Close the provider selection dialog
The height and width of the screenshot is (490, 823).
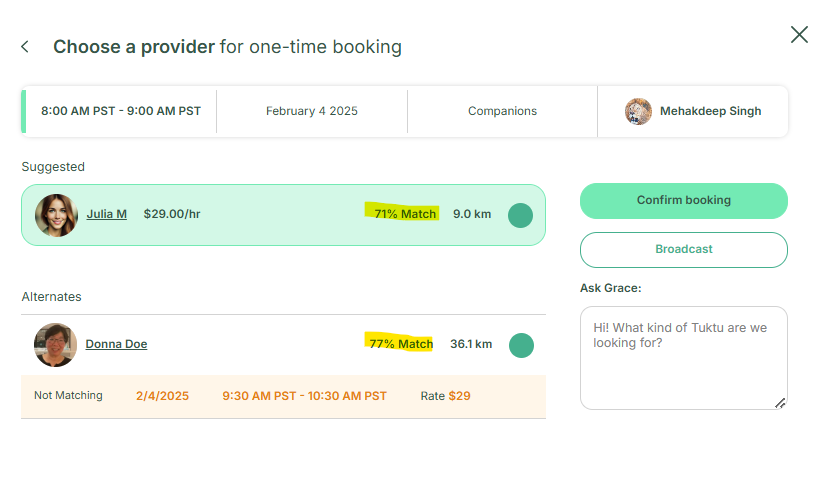click(799, 35)
